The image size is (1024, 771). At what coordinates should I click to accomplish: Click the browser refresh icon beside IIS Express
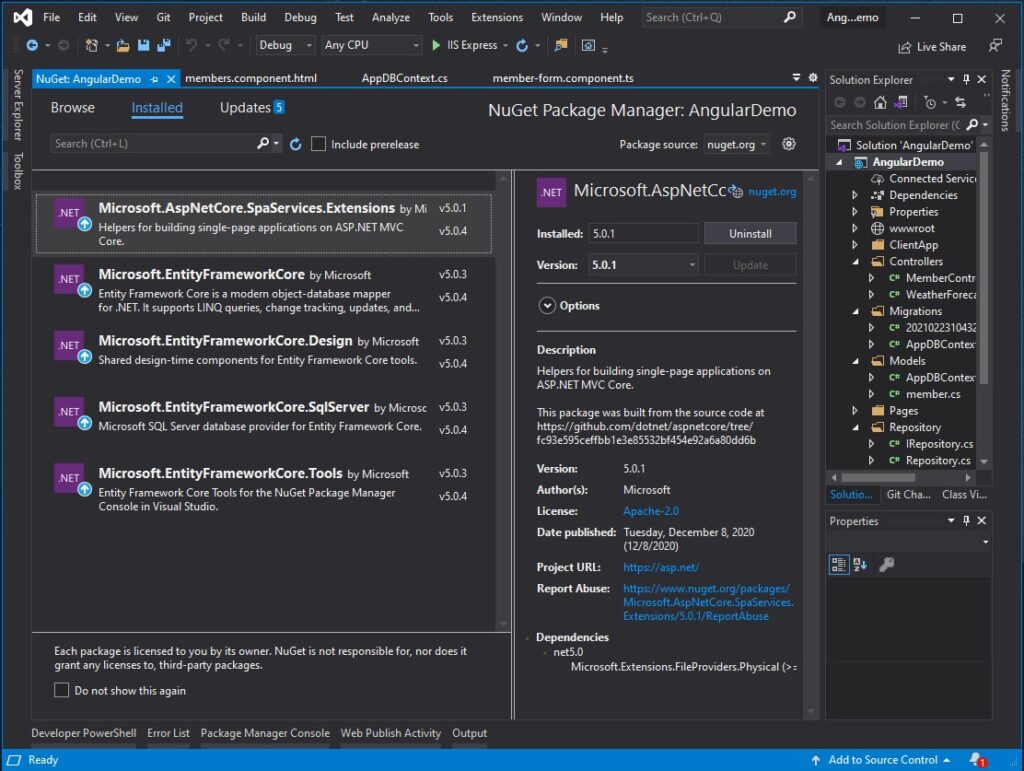(x=522, y=45)
